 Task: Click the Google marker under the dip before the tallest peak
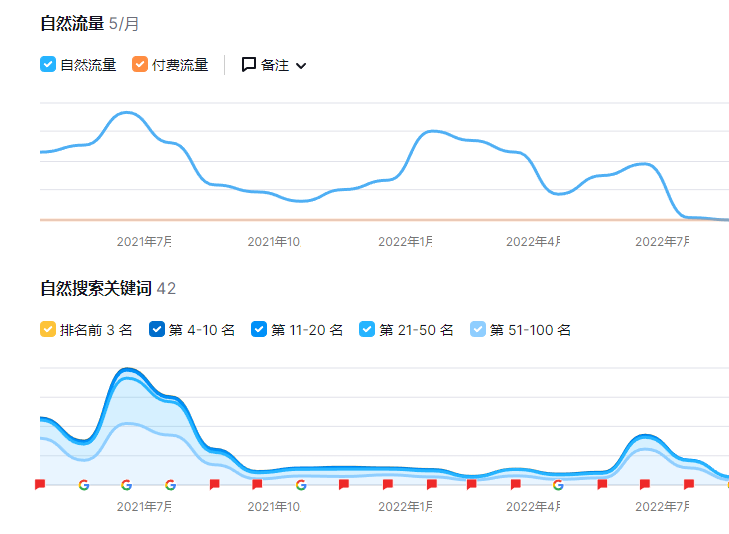84,485
